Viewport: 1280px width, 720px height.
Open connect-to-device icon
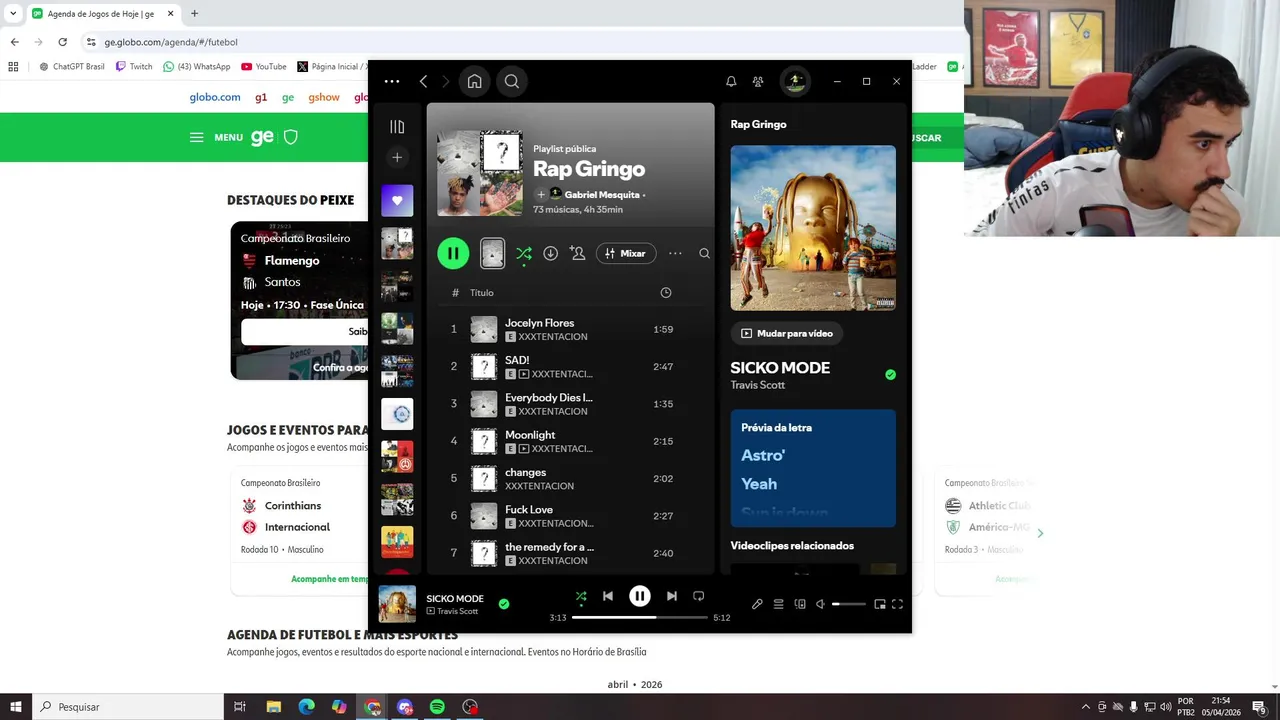click(x=800, y=604)
